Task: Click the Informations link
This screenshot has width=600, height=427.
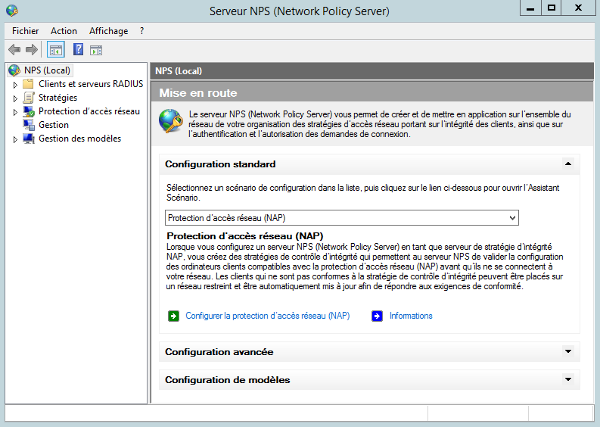Action: coord(410,316)
